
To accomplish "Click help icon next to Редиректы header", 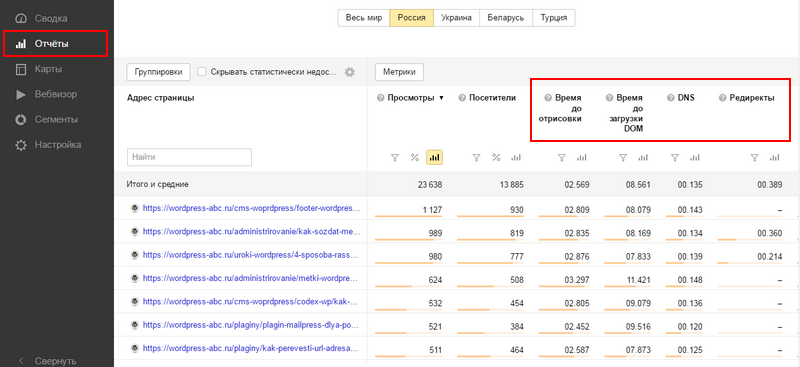I will click(x=722, y=98).
